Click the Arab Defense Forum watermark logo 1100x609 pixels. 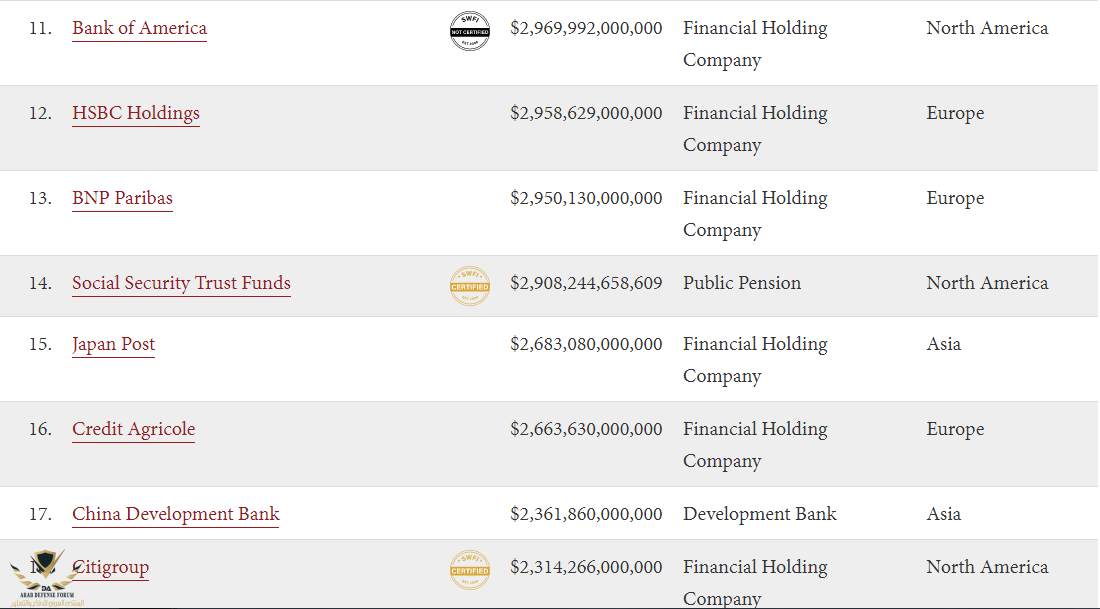[x=44, y=578]
